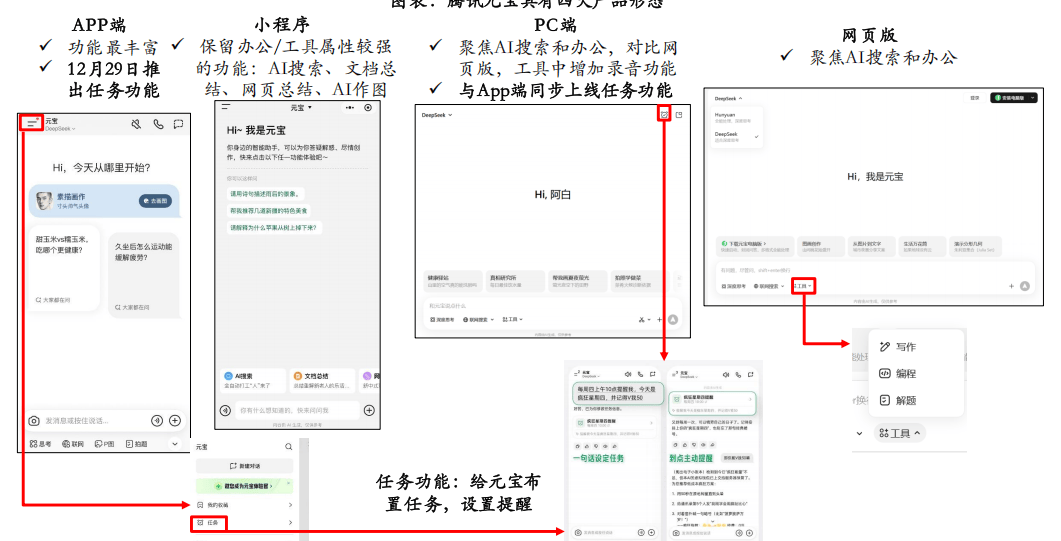Toggle 深度思考 in the PC client input bar

click(x=443, y=320)
